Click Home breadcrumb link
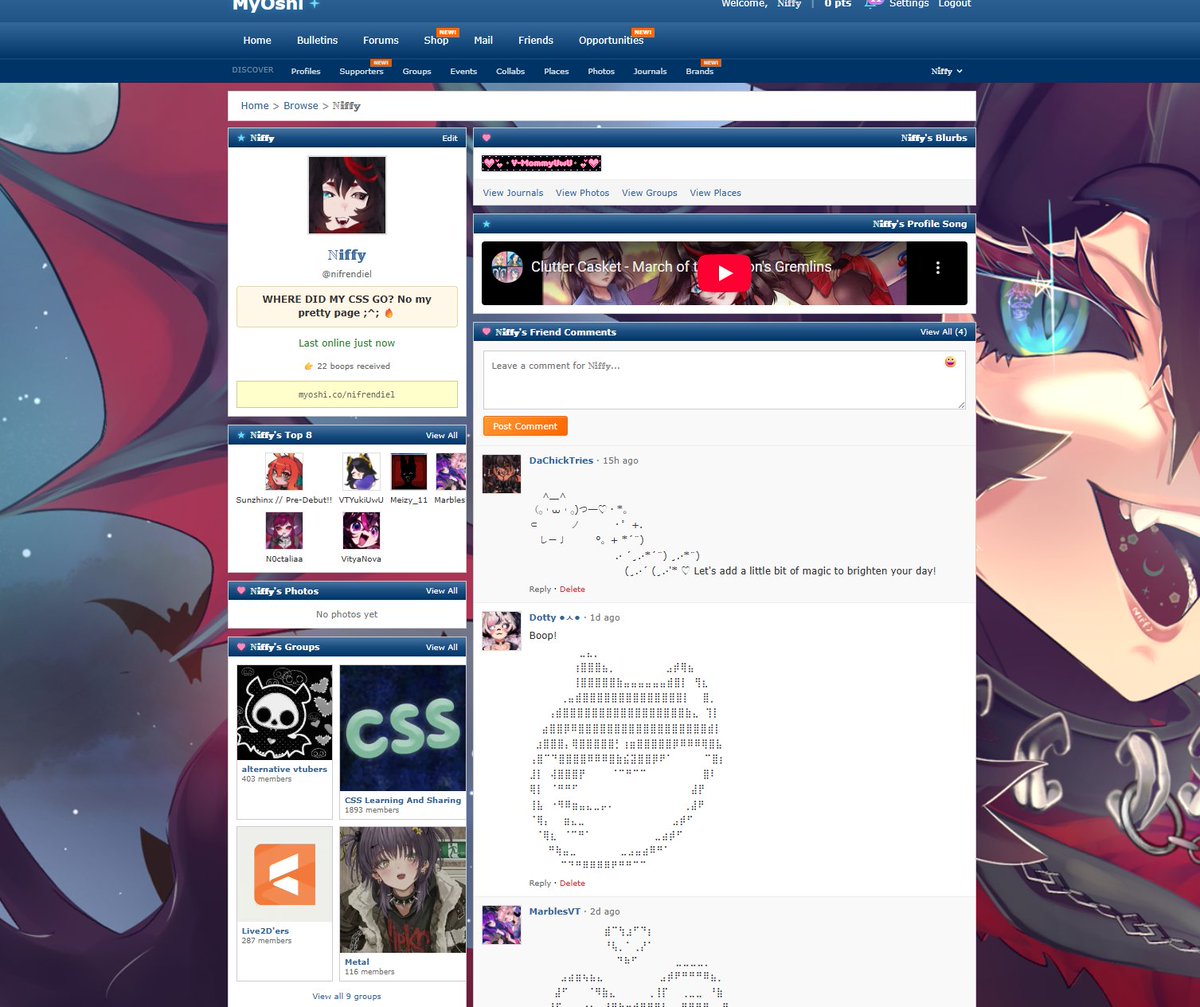The height and width of the screenshot is (1007, 1200). pyautogui.click(x=254, y=105)
